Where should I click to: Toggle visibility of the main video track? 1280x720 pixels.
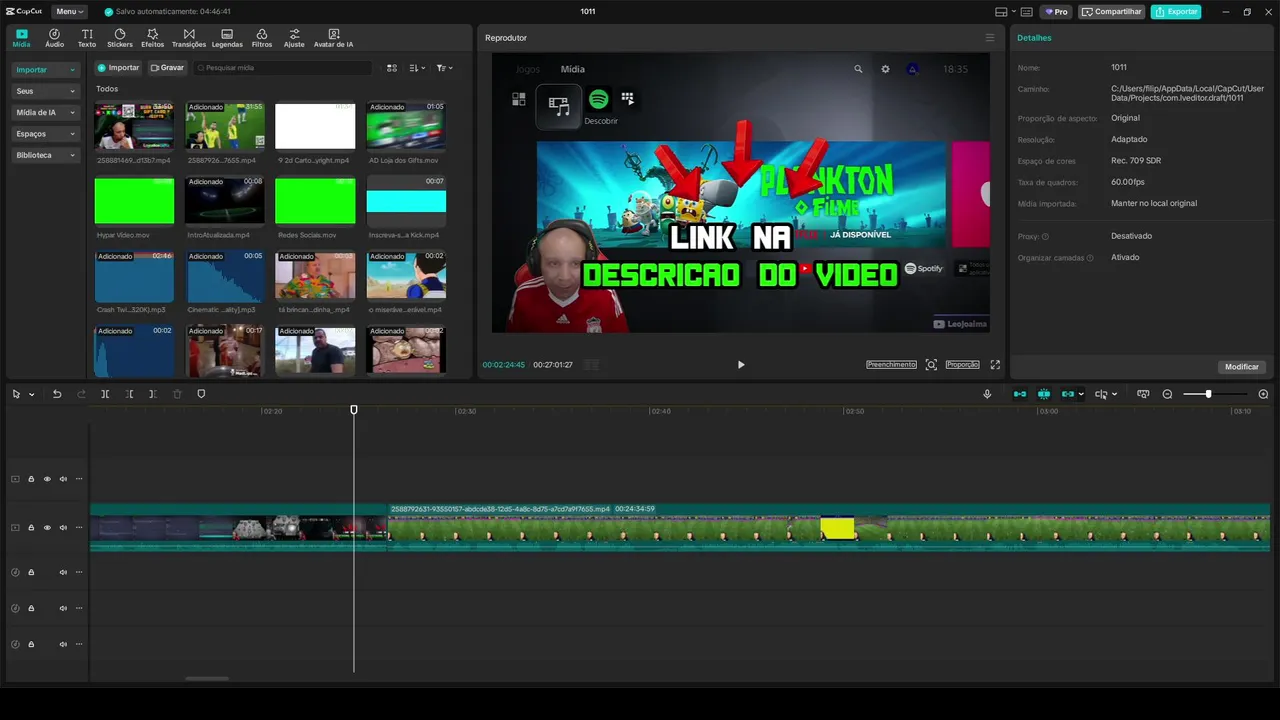[x=47, y=528]
